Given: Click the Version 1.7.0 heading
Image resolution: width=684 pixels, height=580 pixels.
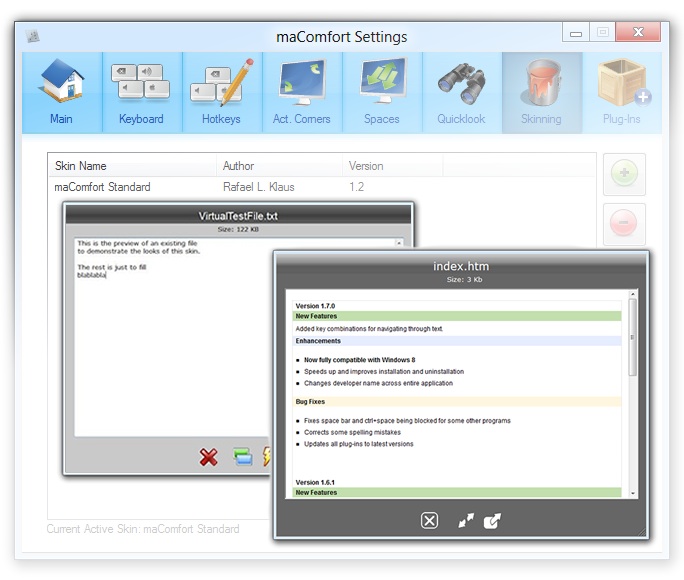Looking at the screenshot, I should [315, 306].
